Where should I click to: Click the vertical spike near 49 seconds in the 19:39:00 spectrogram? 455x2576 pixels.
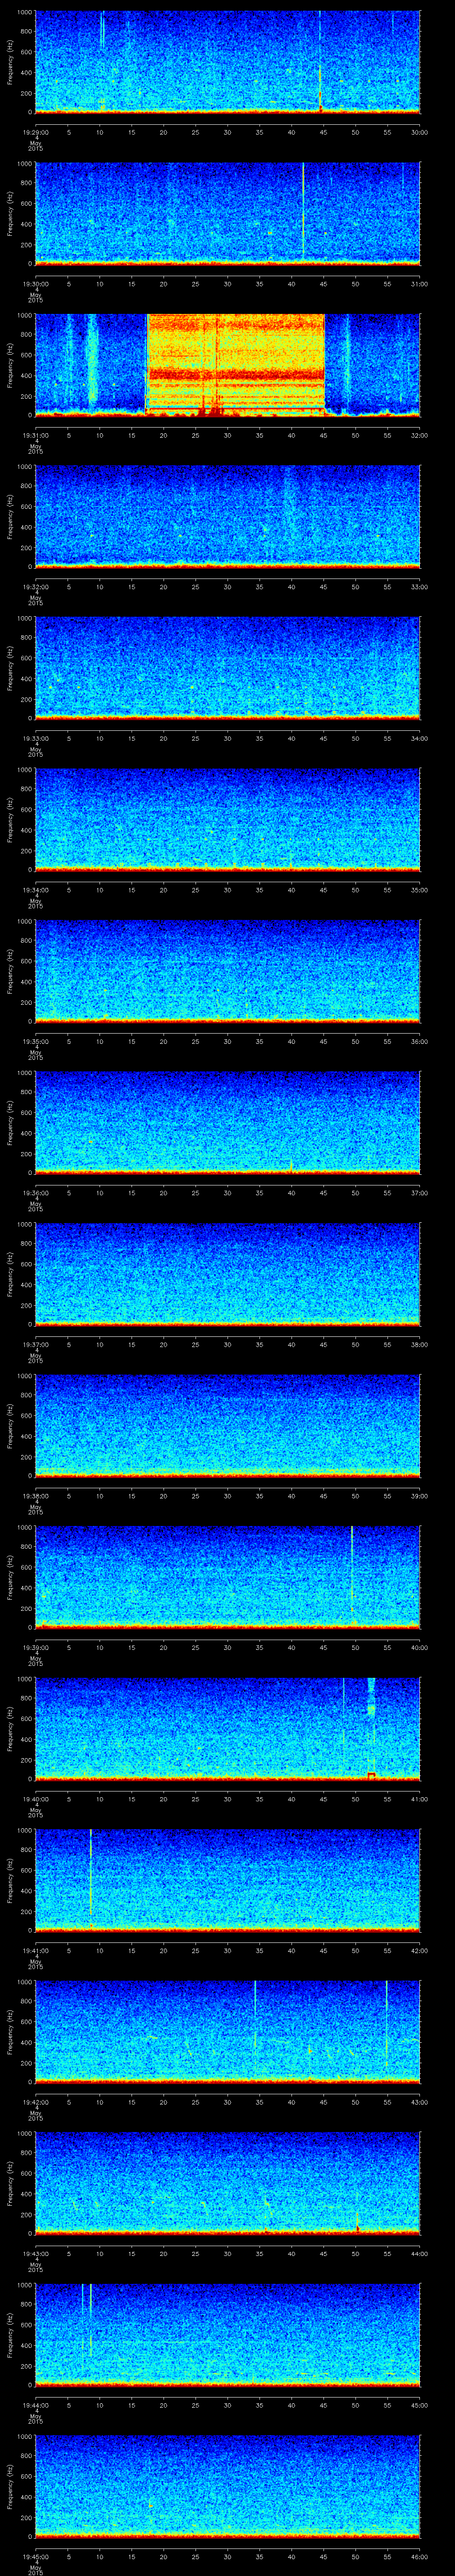pos(352,1570)
